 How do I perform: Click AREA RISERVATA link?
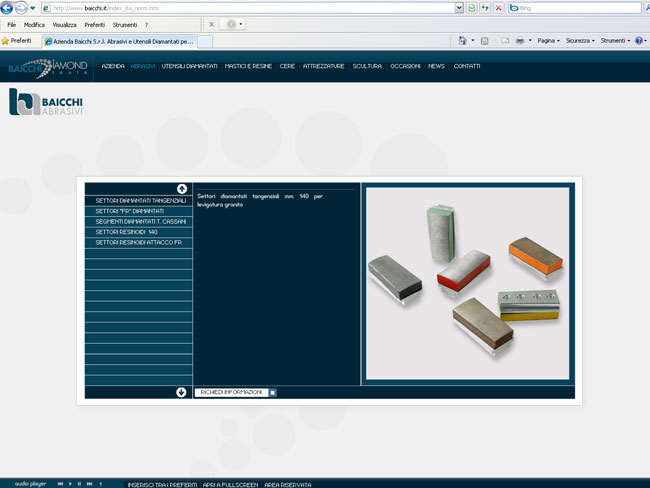coord(288,485)
